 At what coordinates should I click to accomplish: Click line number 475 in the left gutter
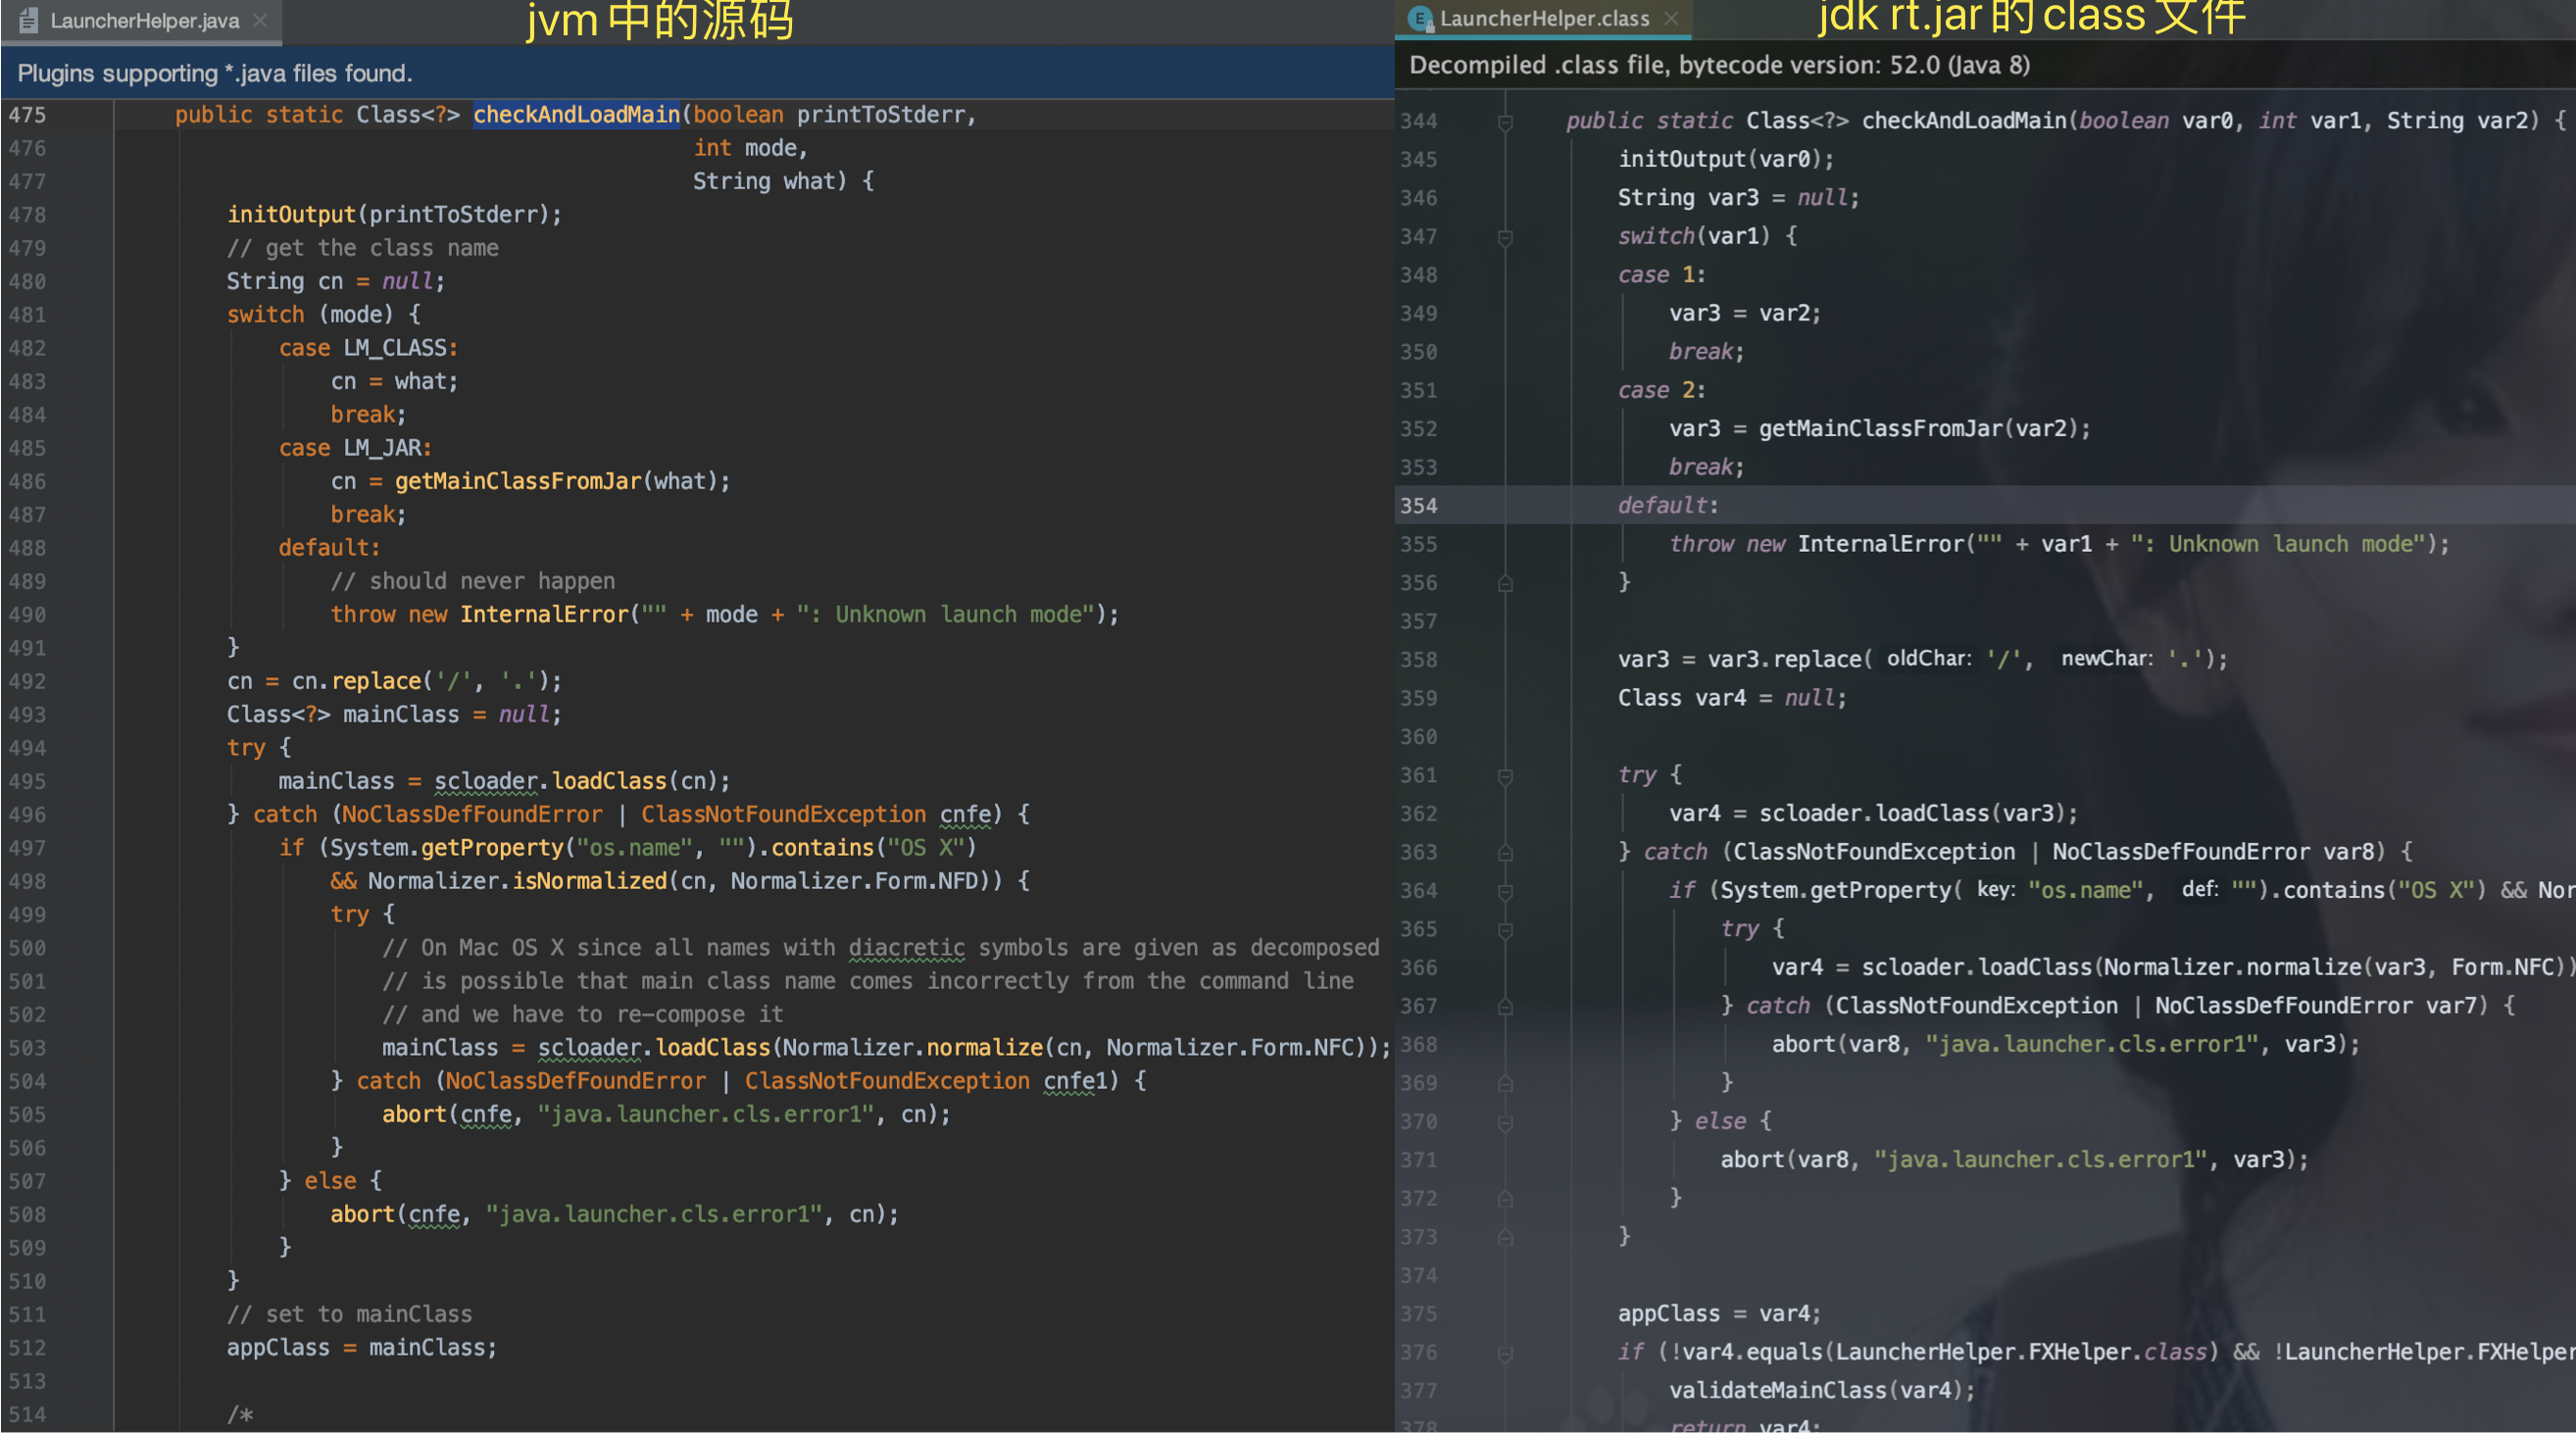27,115
